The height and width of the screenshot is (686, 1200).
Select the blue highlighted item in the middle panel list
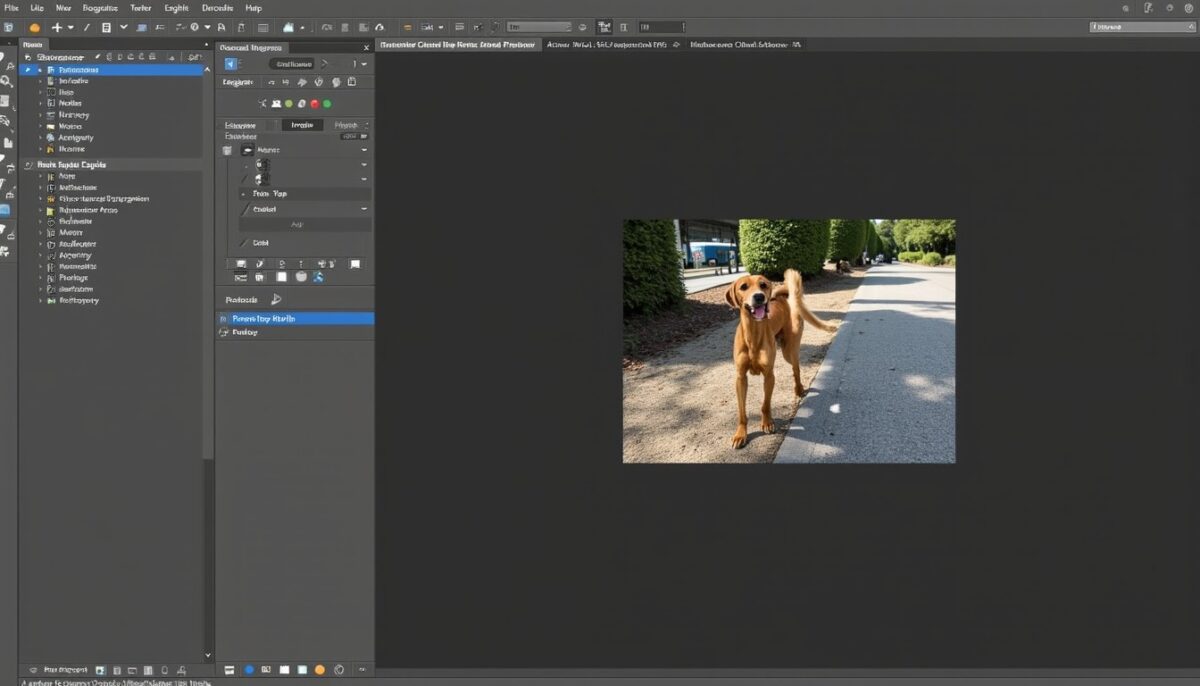coord(295,318)
